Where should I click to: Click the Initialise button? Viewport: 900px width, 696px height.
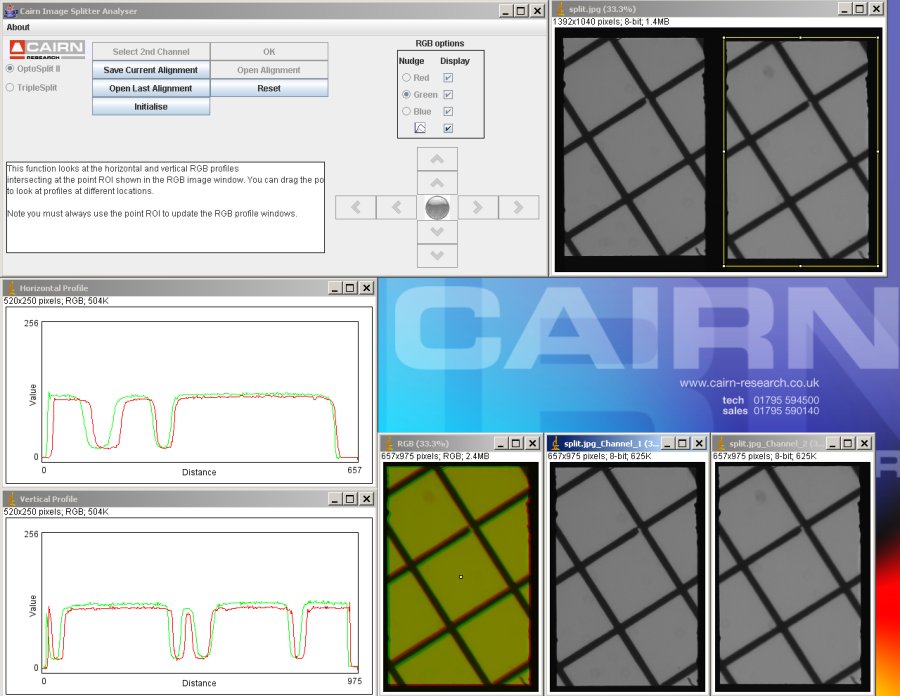(x=151, y=107)
